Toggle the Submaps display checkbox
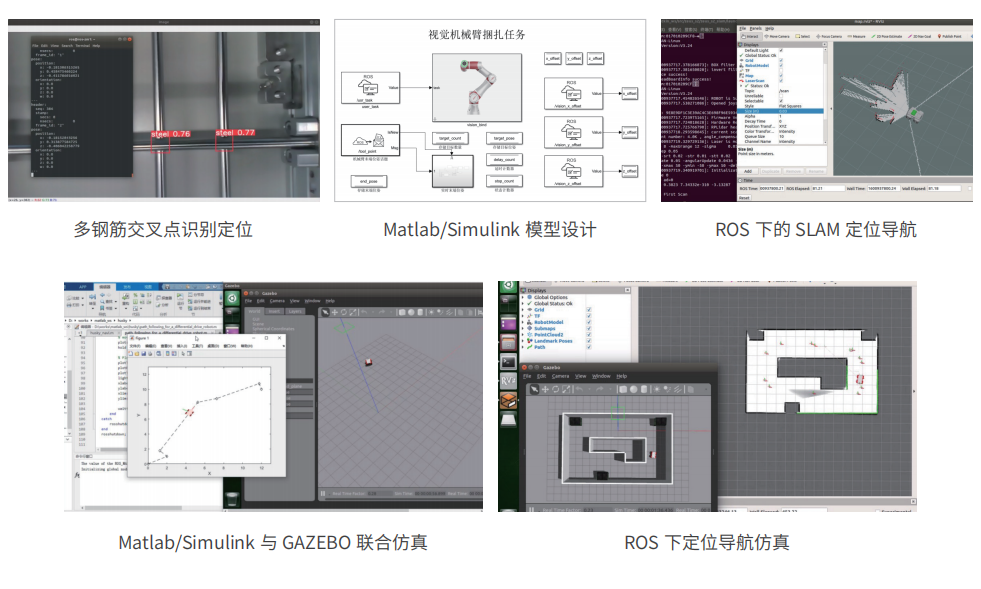 click(x=589, y=329)
